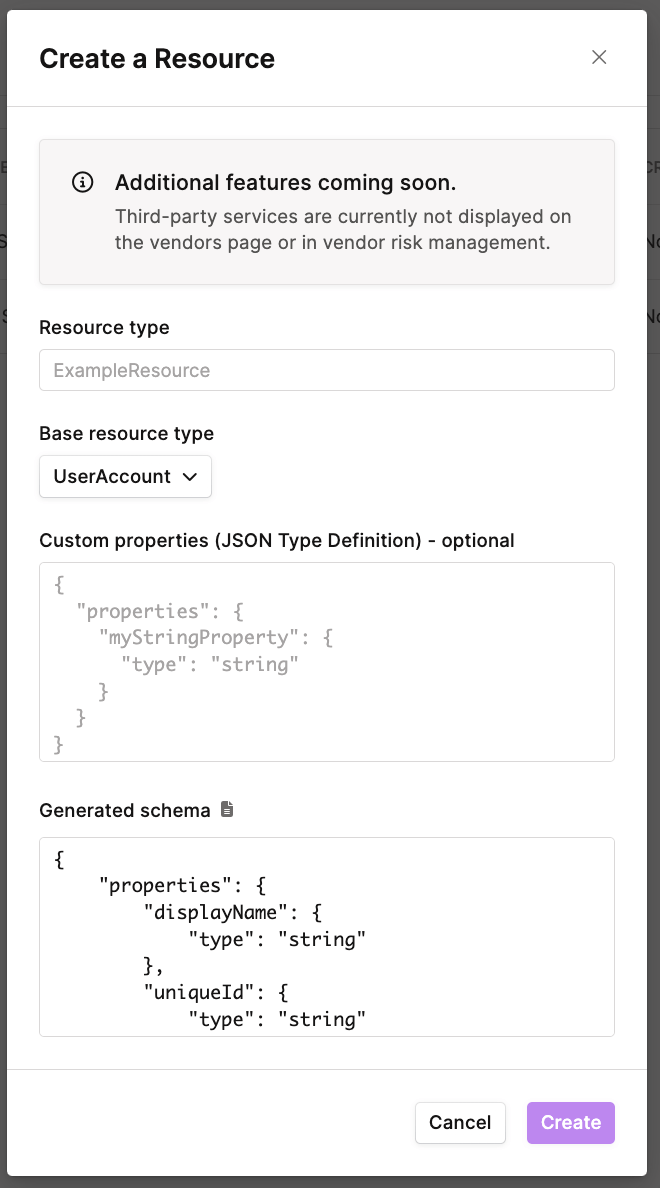Click the "Resource type" field label
This screenshot has height=1188, width=660.
click(104, 327)
